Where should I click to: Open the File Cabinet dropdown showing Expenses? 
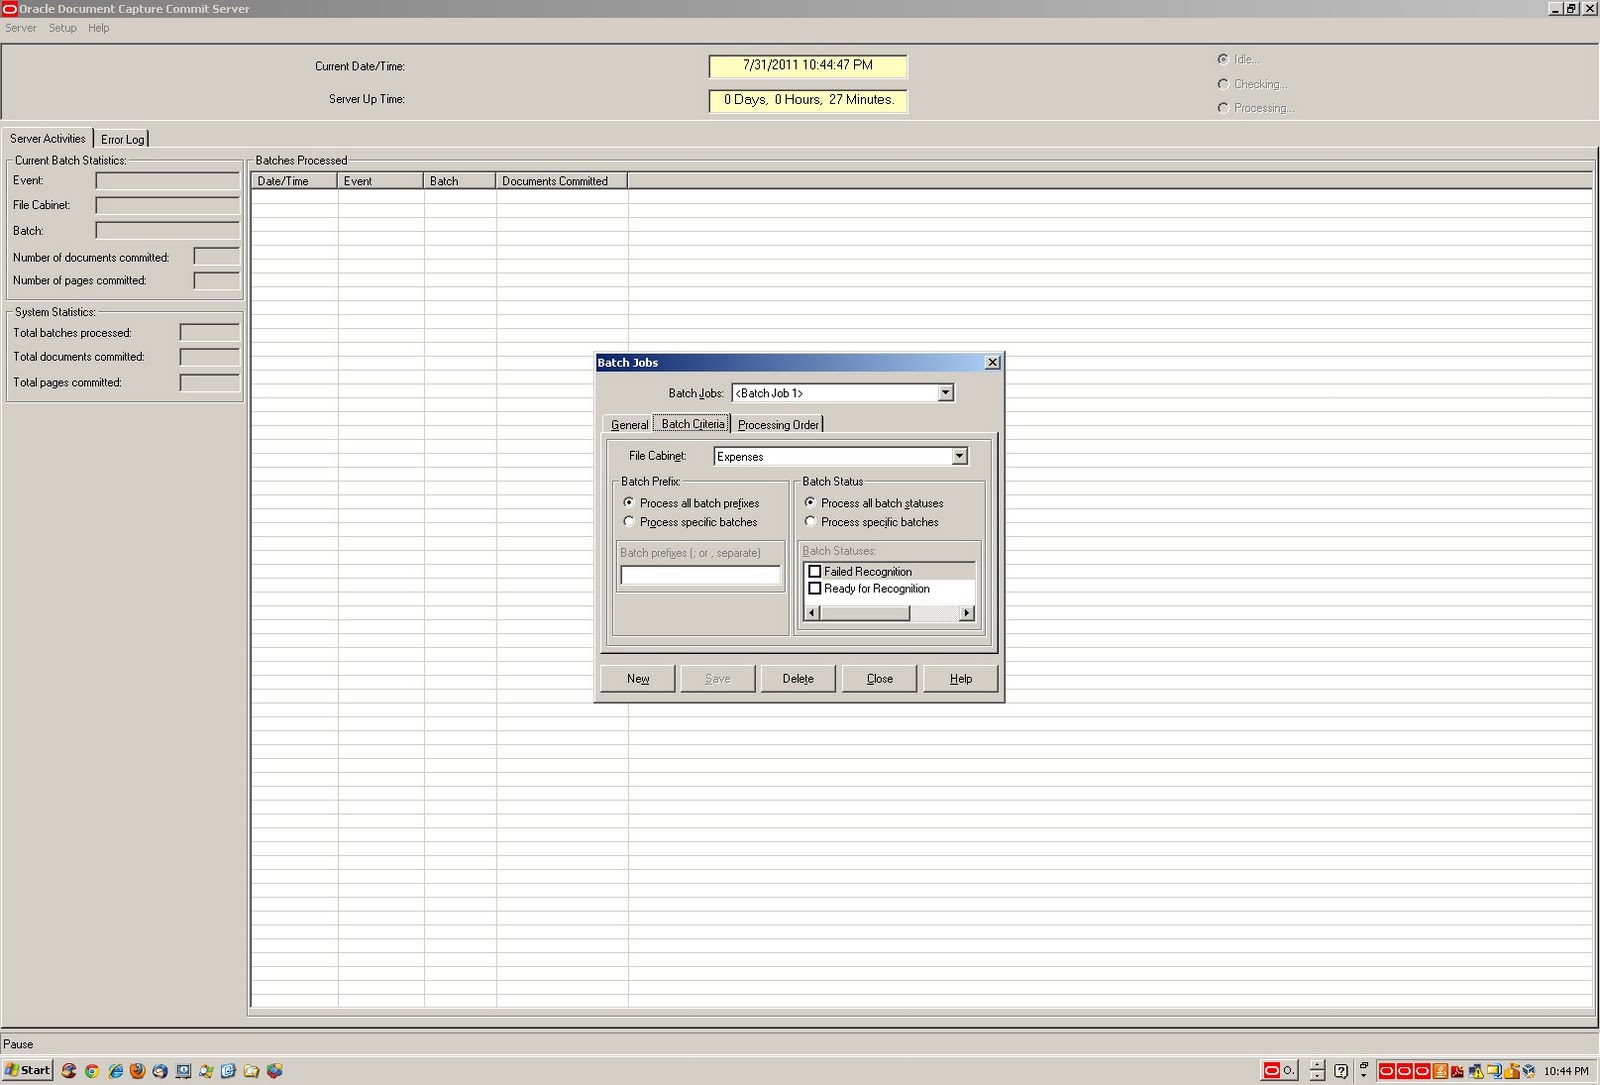[959, 456]
